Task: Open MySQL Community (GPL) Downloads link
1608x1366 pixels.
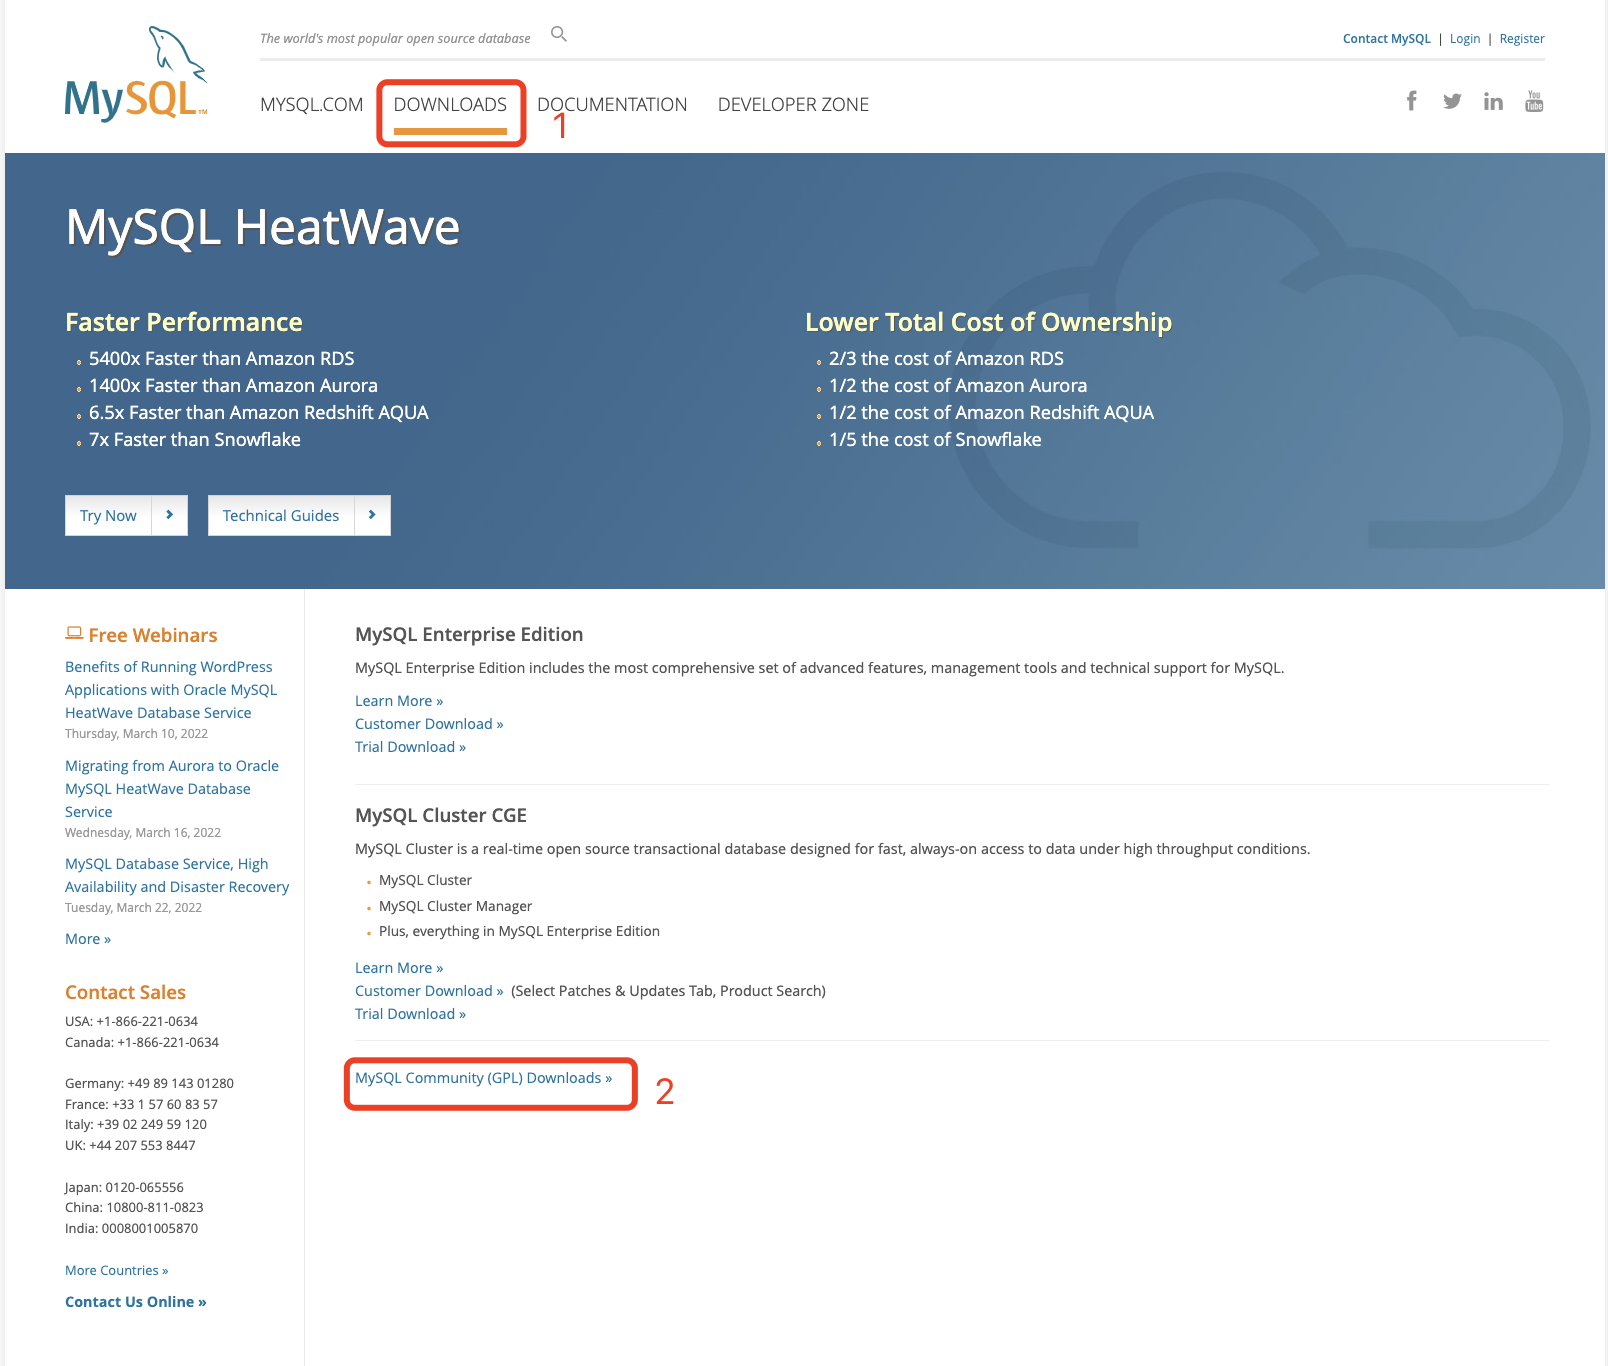Action: click(x=483, y=1078)
